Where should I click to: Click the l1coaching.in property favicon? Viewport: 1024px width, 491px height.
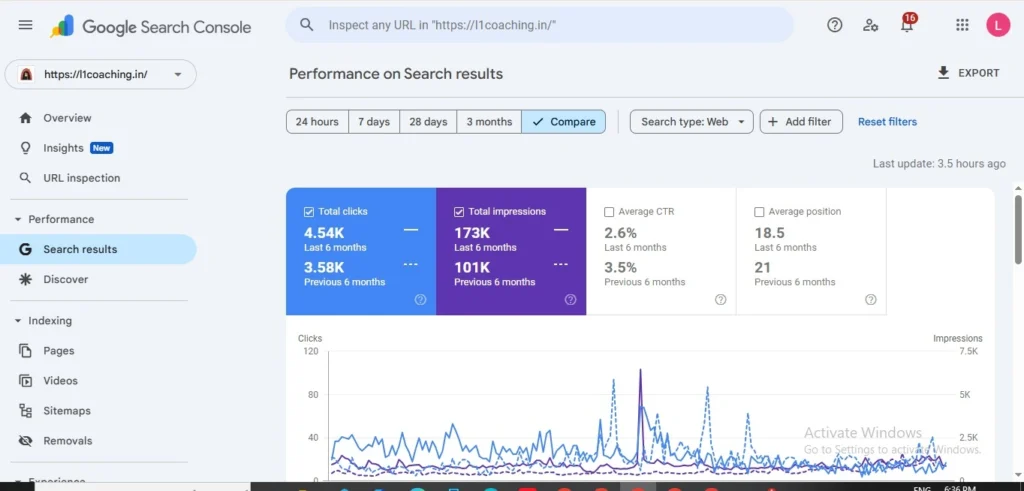pos(26,74)
